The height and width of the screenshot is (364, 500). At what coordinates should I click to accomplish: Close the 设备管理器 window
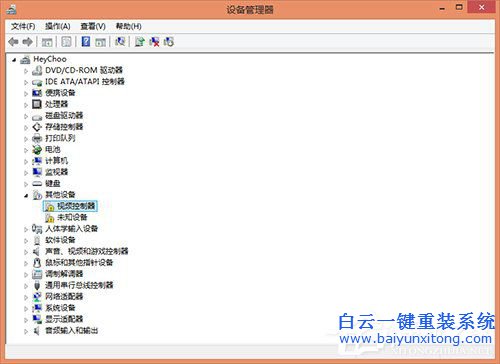(x=481, y=7)
